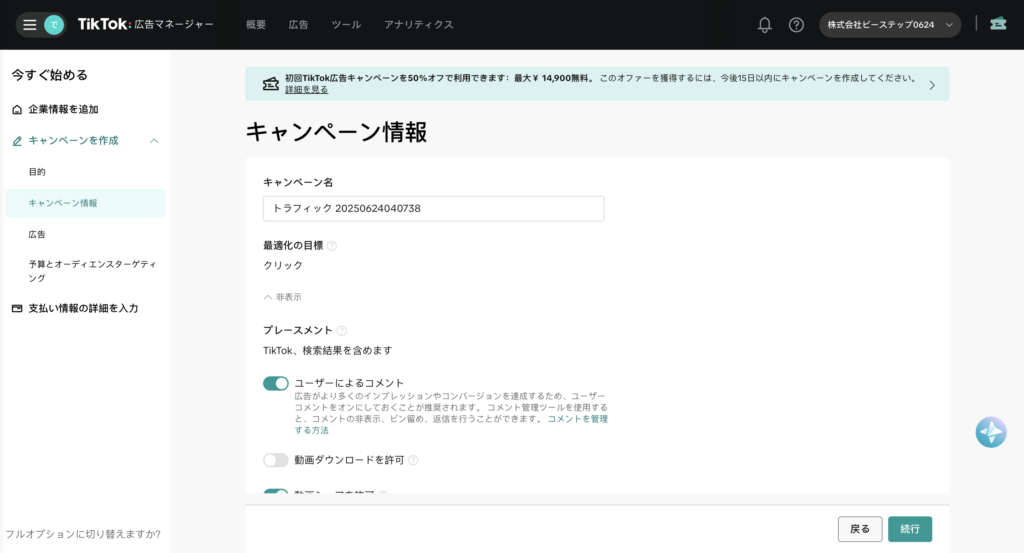Open the アナリティクス menu
The image size is (1024, 553).
coord(419,25)
